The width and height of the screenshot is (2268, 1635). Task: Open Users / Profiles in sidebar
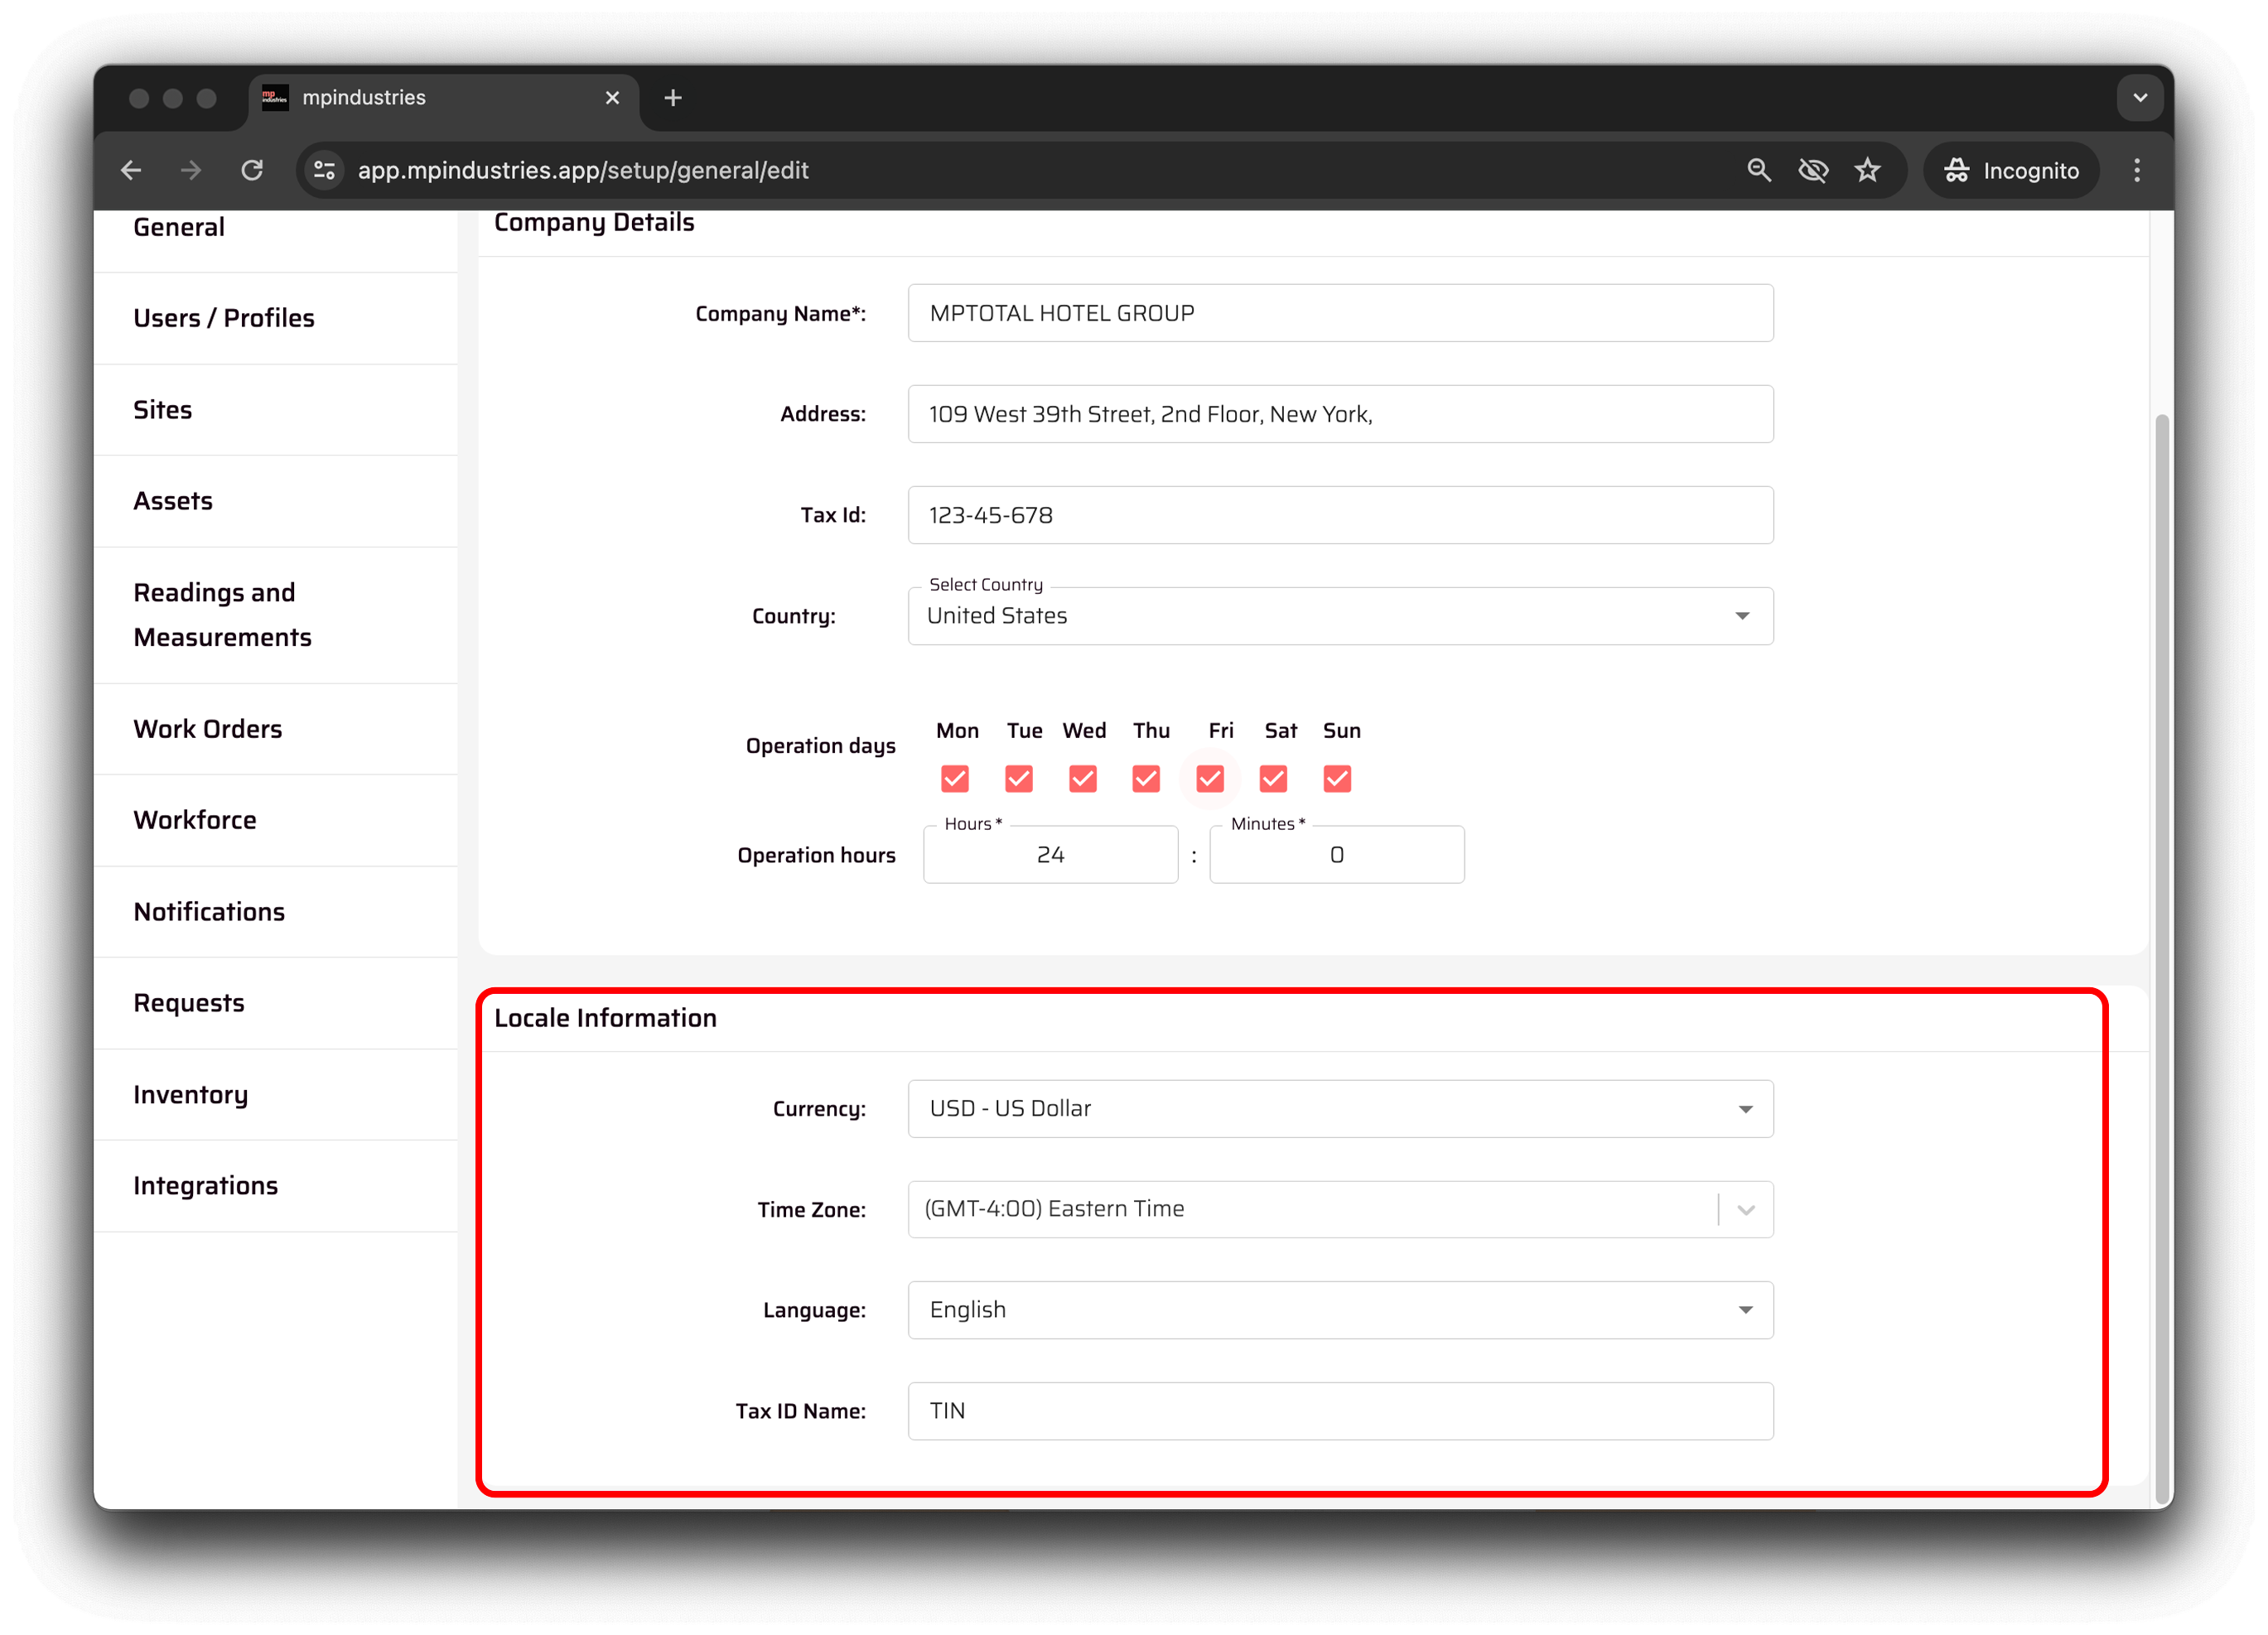224,318
